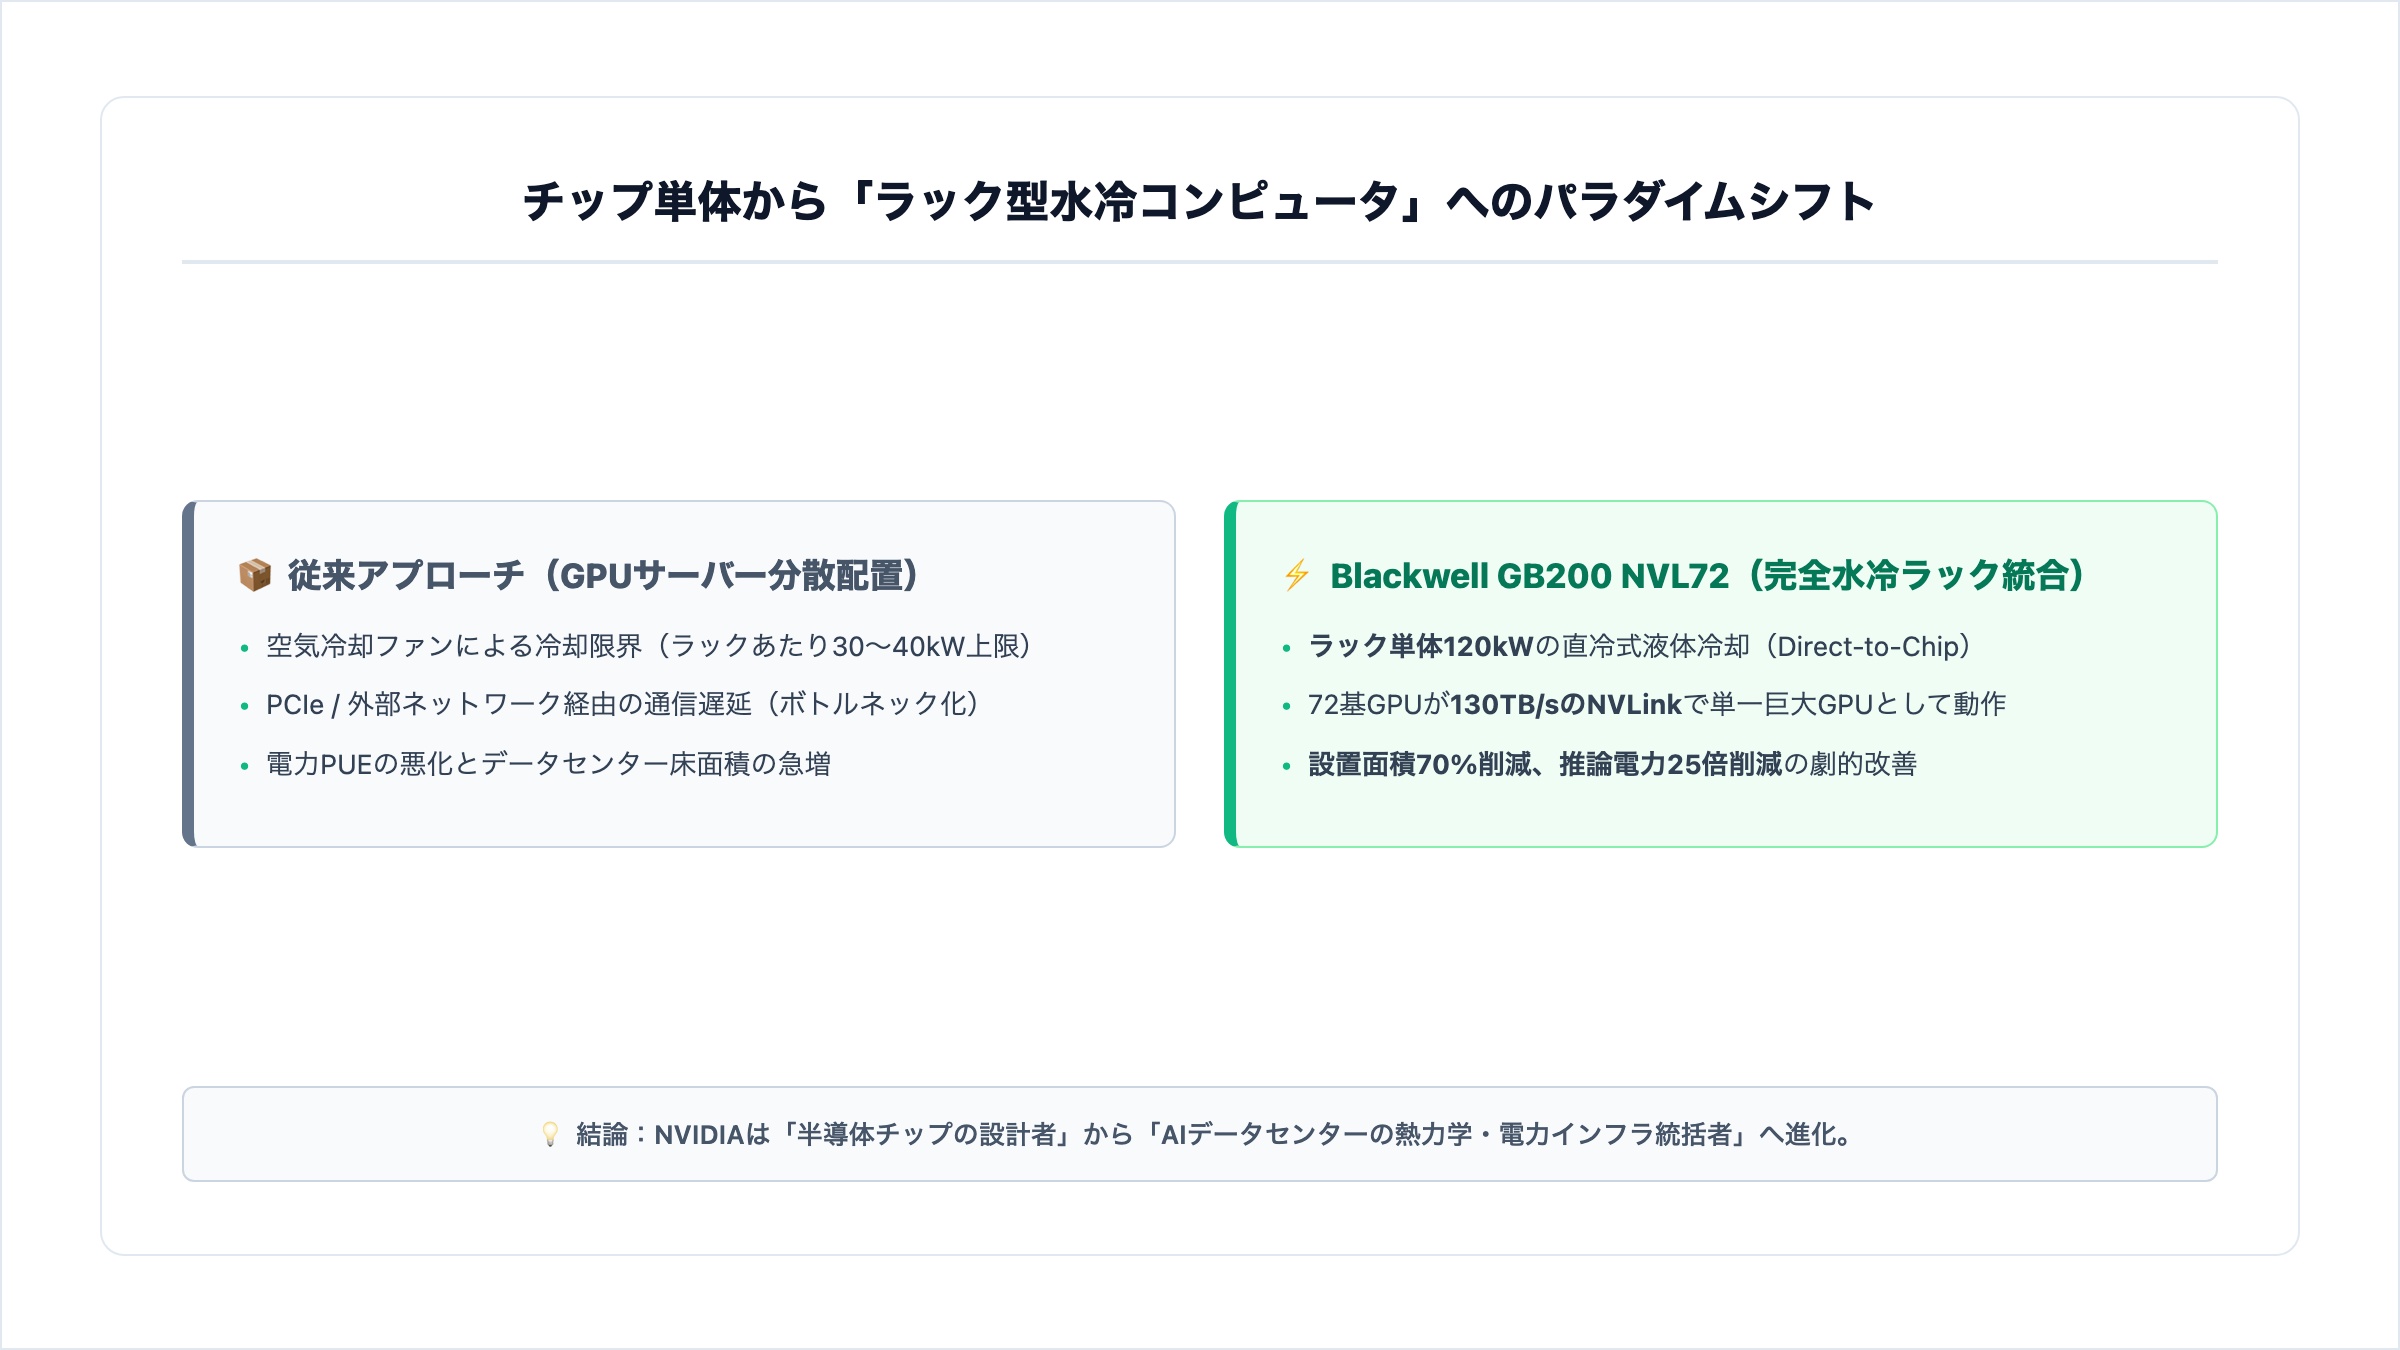Click the lightning bolt icon beside Blackwell

[x=1297, y=575]
